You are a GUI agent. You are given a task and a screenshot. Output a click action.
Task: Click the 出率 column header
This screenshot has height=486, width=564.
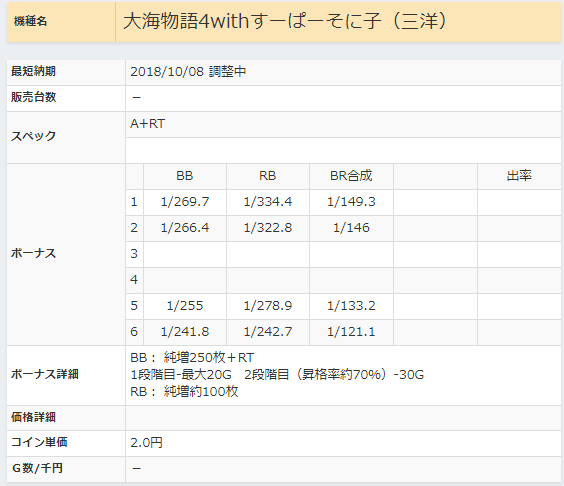coord(519,176)
